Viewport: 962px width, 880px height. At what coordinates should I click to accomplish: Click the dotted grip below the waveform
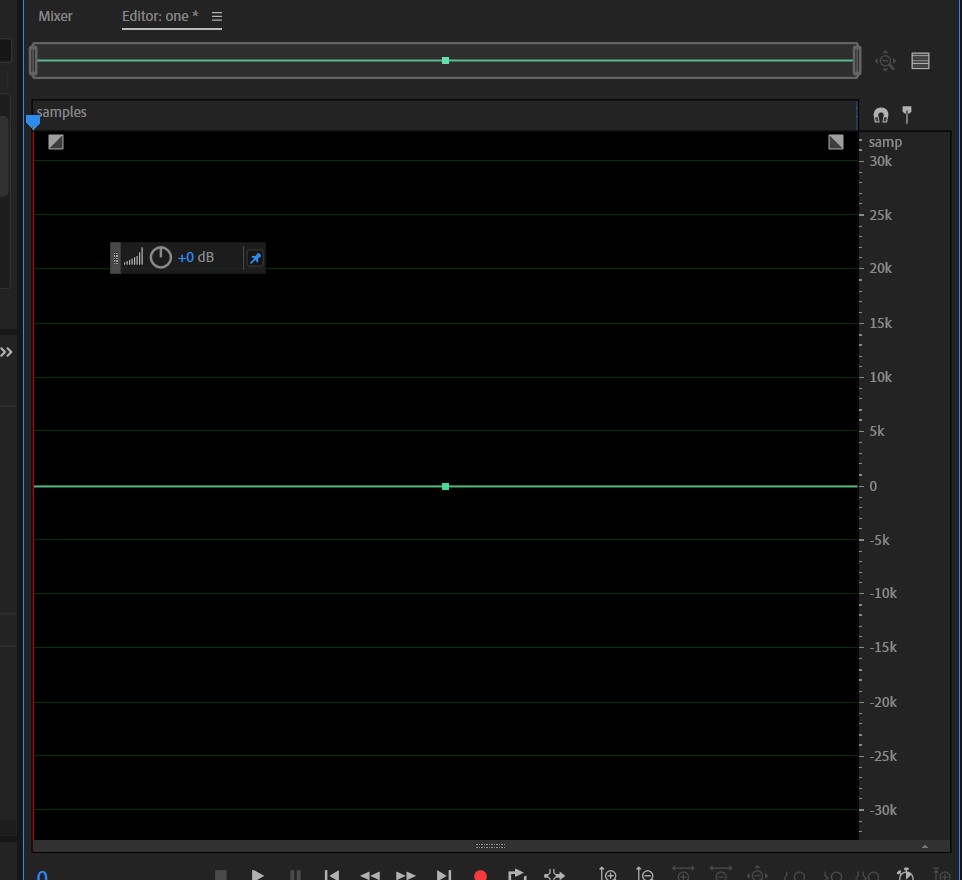click(x=491, y=846)
